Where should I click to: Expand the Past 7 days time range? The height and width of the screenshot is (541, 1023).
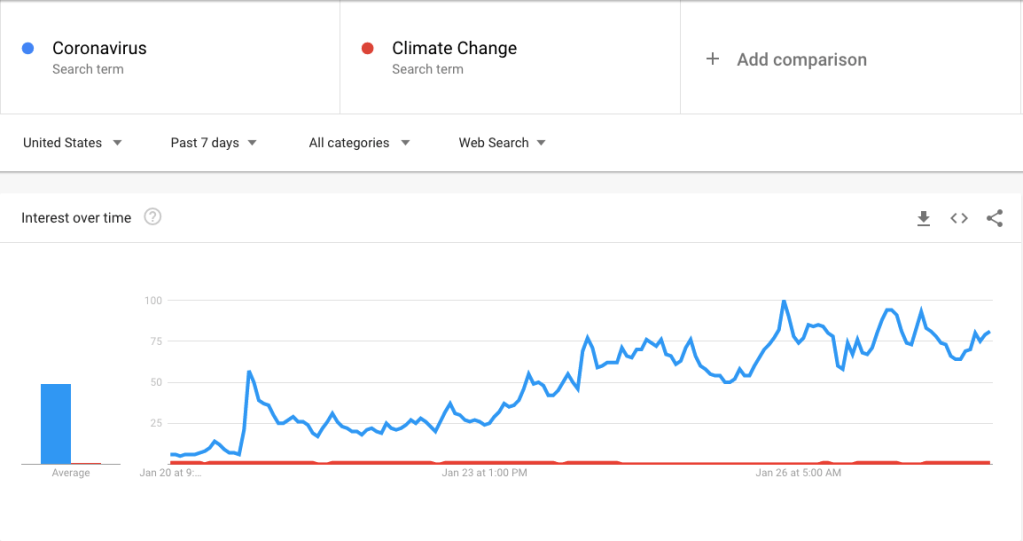point(213,143)
